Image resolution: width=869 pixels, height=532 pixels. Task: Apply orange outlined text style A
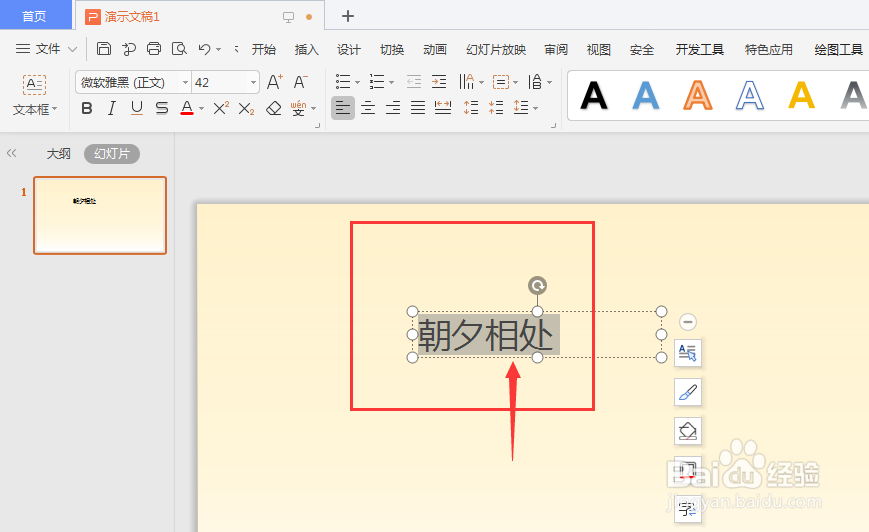coord(698,96)
